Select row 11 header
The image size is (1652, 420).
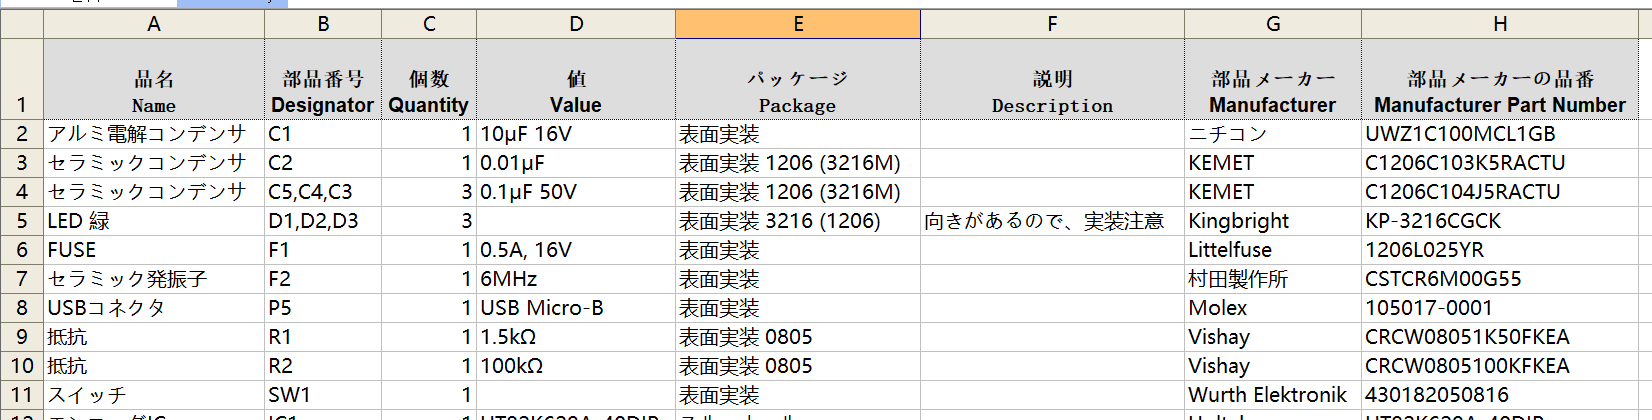(22, 395)
